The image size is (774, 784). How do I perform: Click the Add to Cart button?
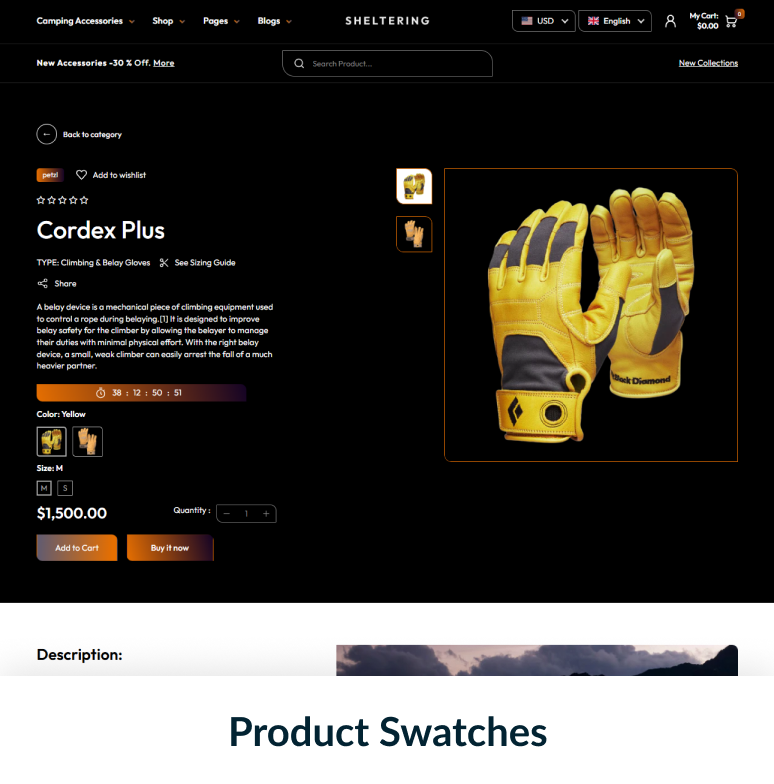pos(77,548)
